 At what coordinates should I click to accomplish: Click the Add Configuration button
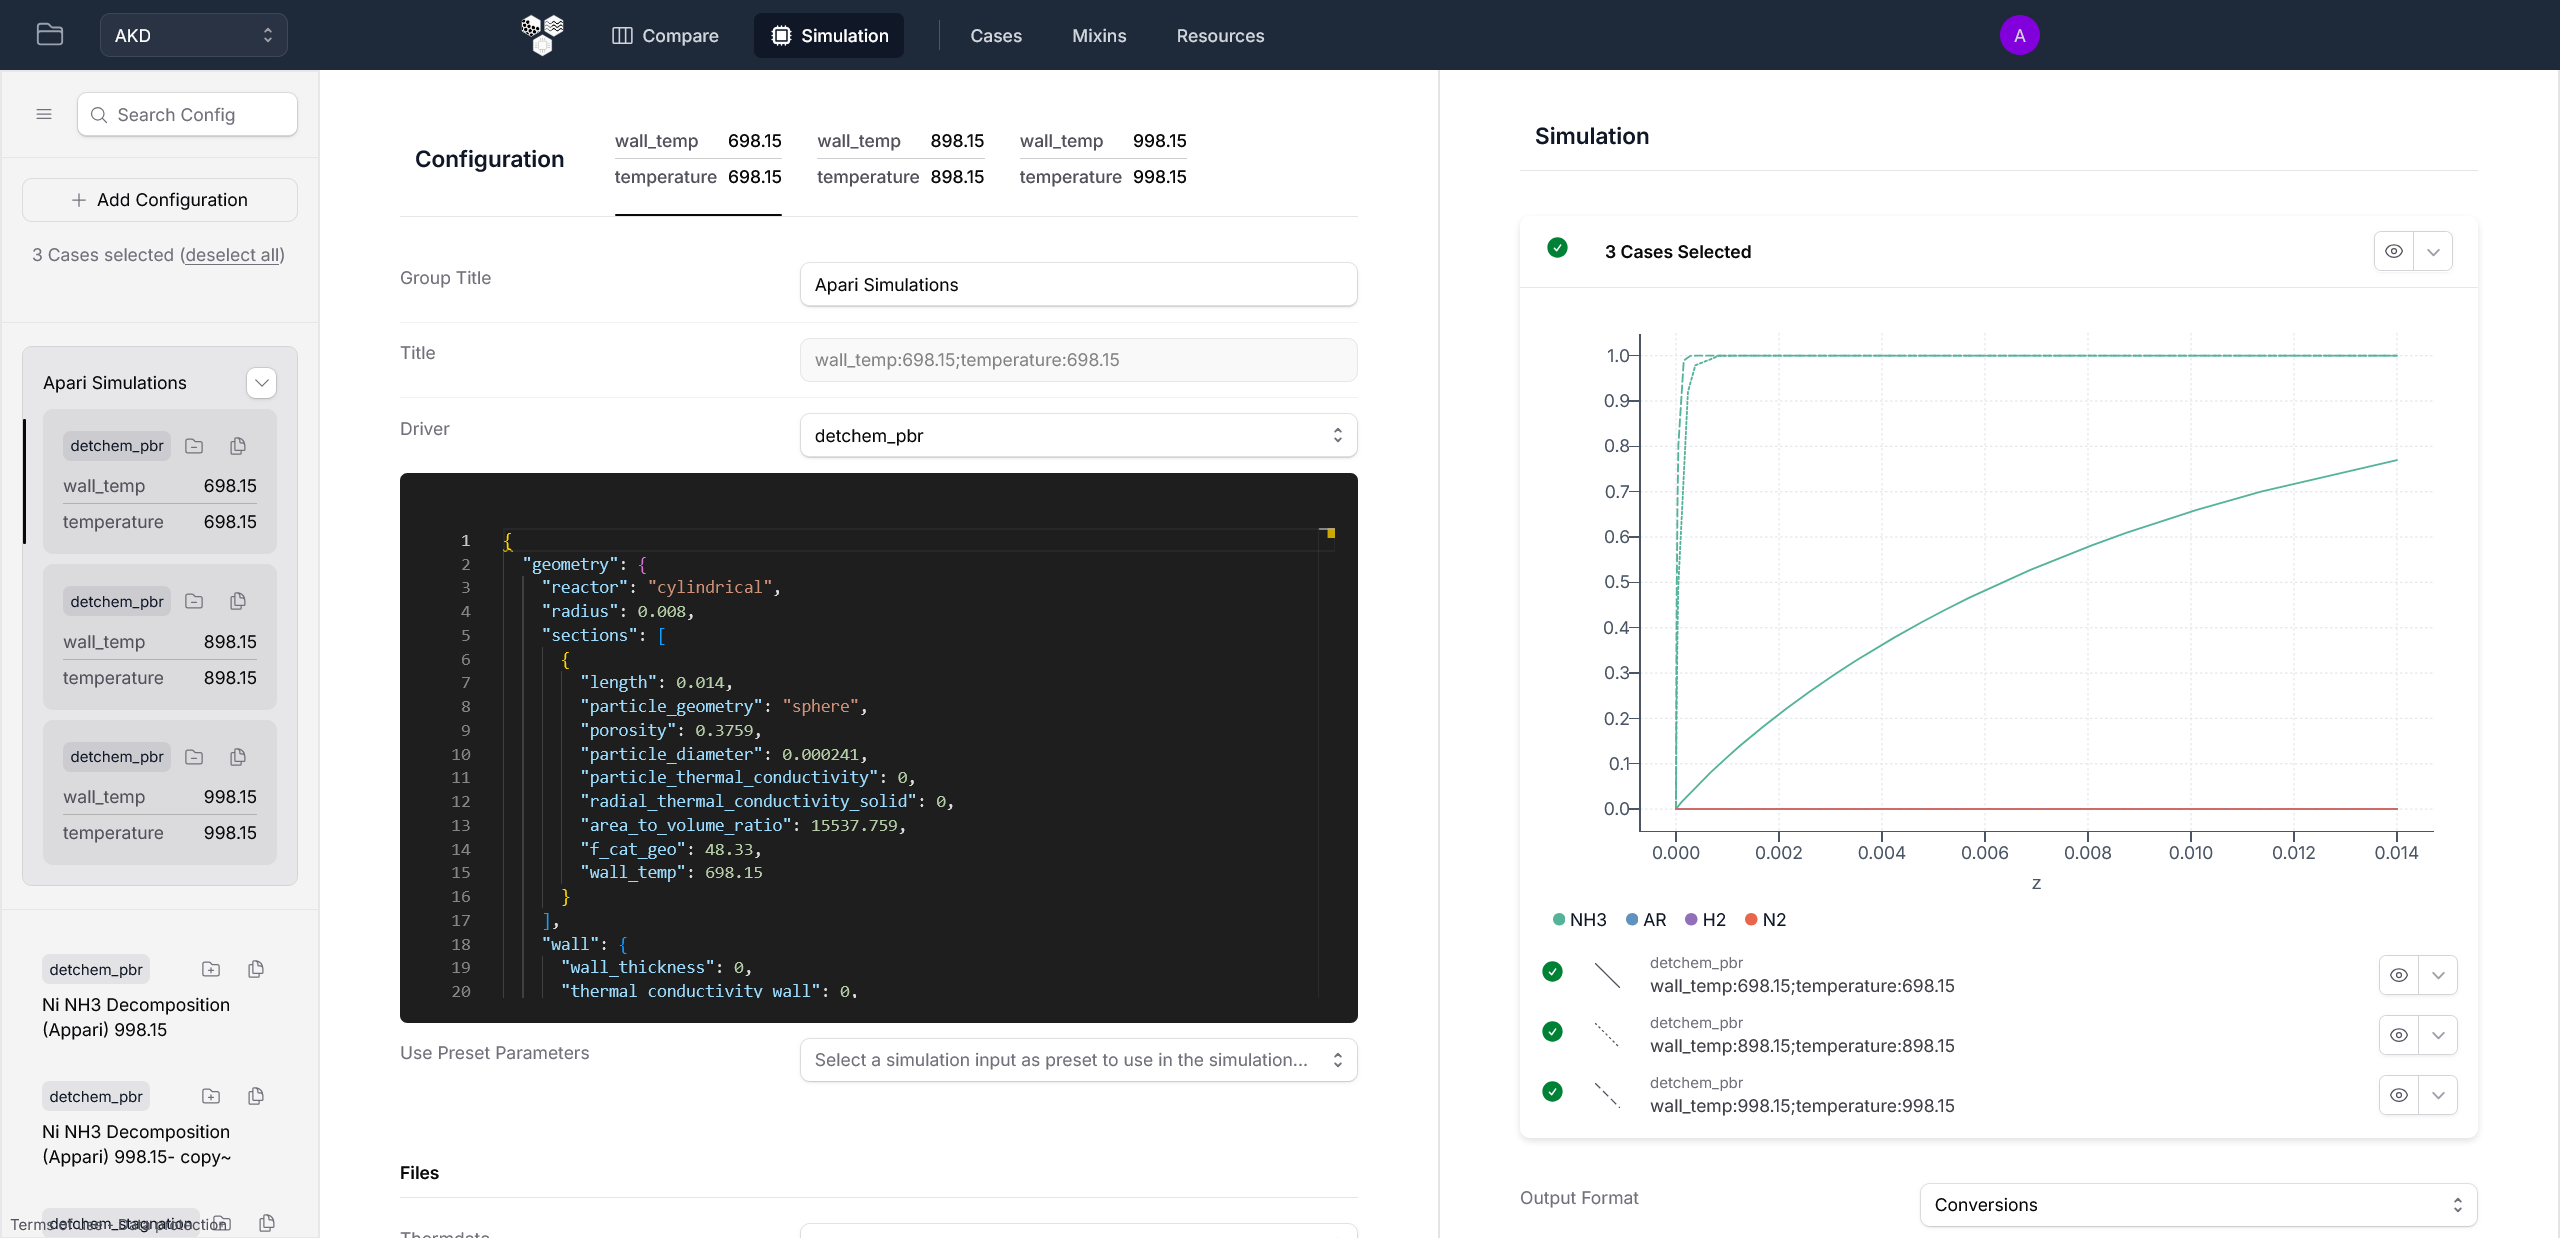pos(160,200)
